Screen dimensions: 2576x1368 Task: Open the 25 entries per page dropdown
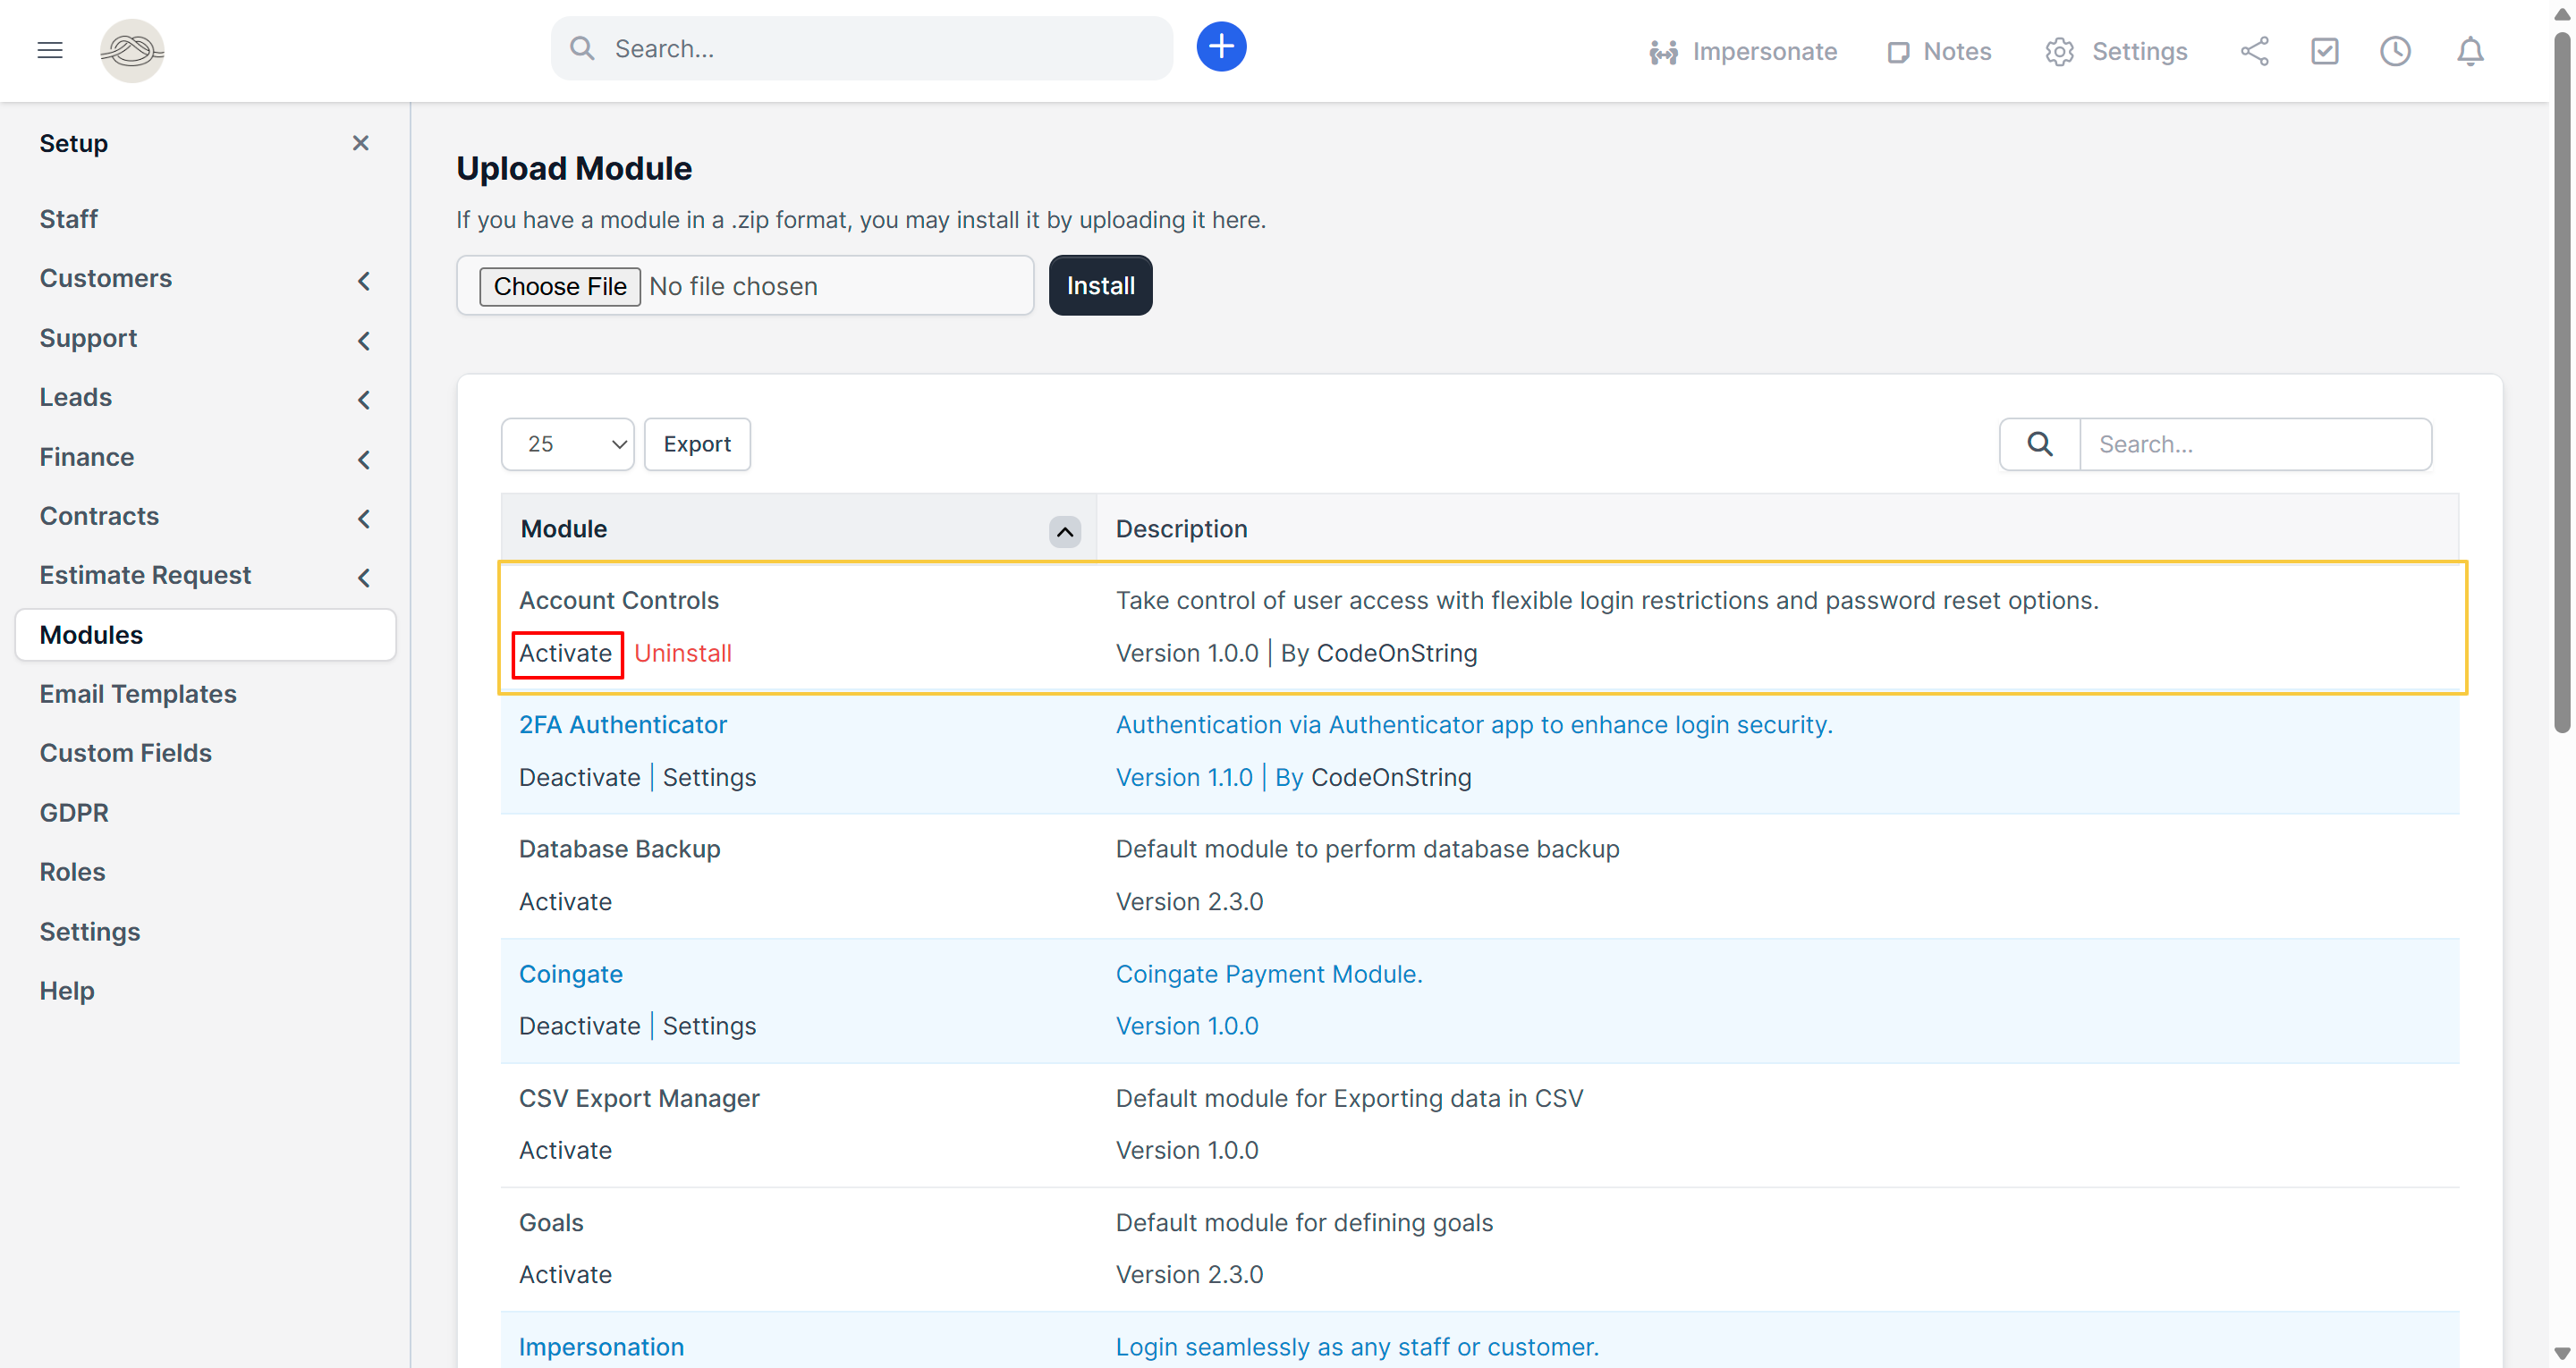(567, 444)
